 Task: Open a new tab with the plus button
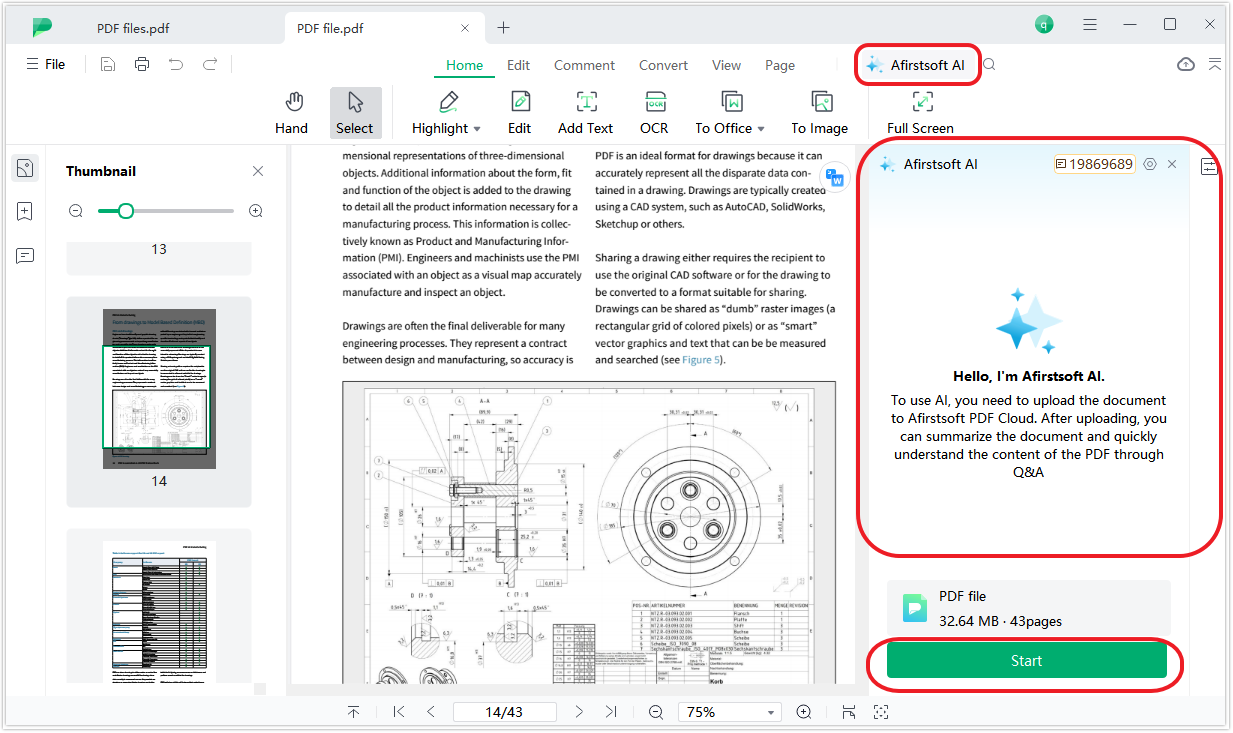coord(503,28)
